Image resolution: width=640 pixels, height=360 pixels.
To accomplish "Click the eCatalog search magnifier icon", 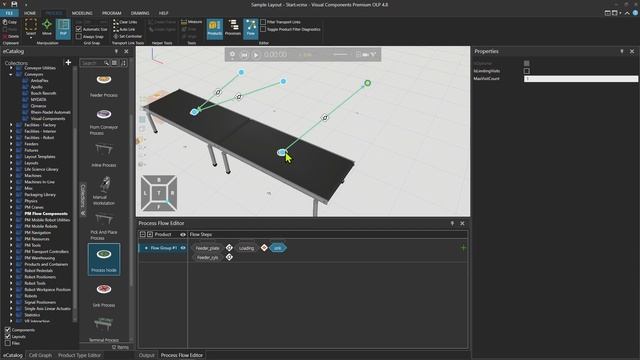I will click(107, 63).
